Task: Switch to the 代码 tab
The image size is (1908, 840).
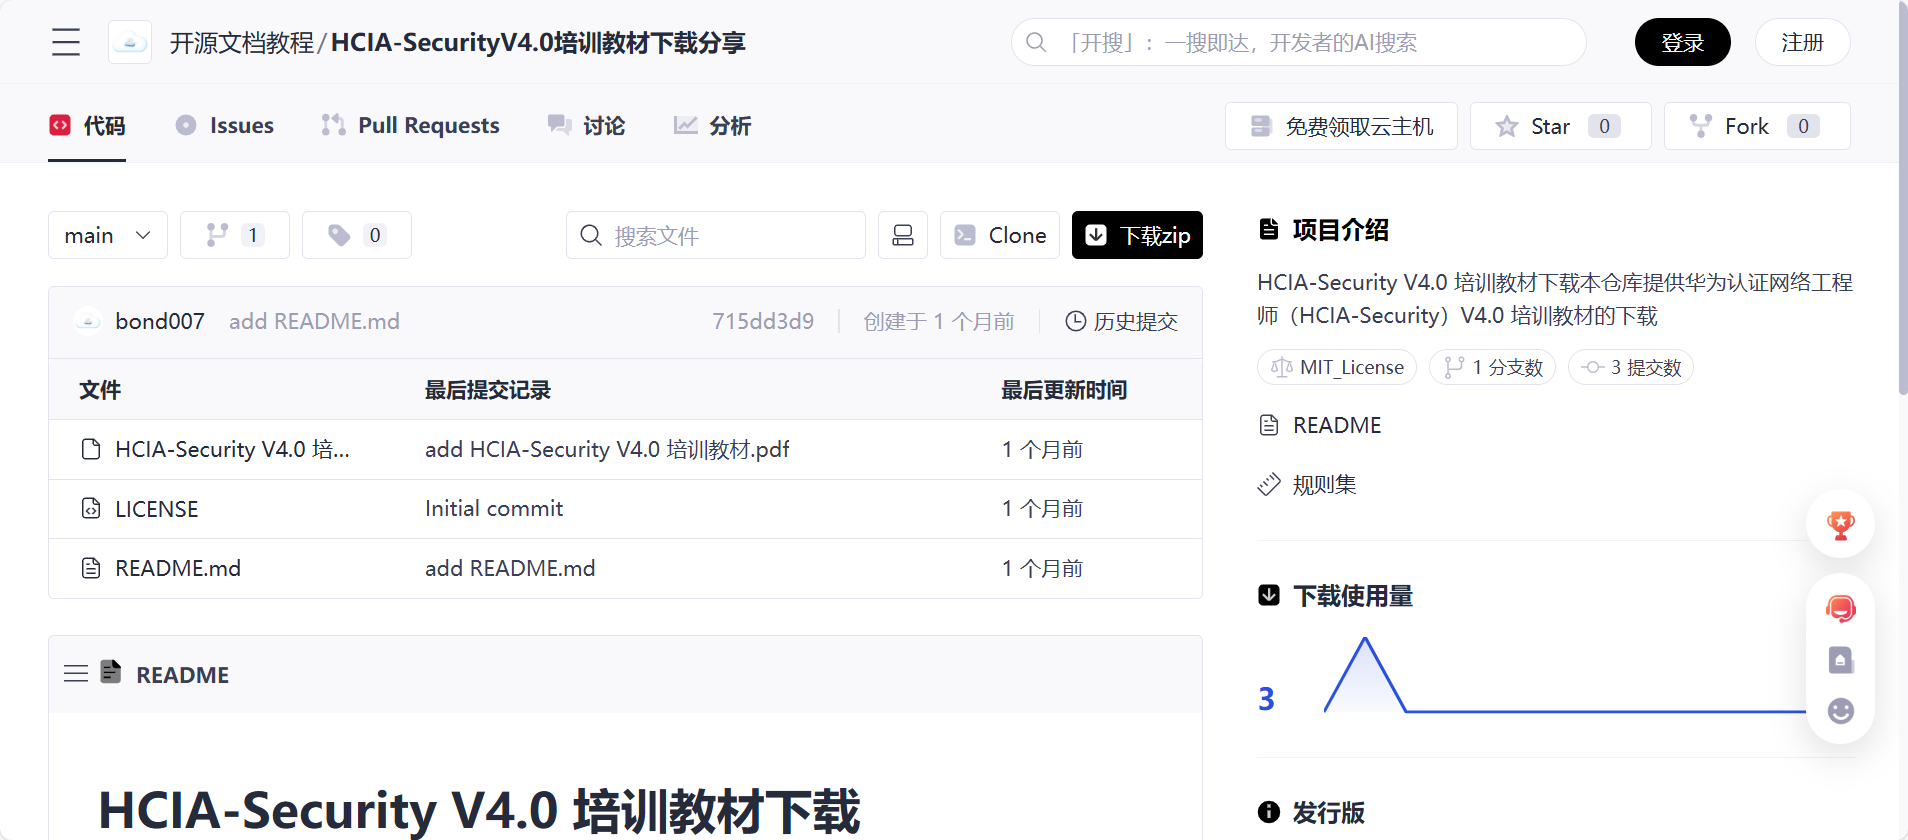Action: click(87, 126)
